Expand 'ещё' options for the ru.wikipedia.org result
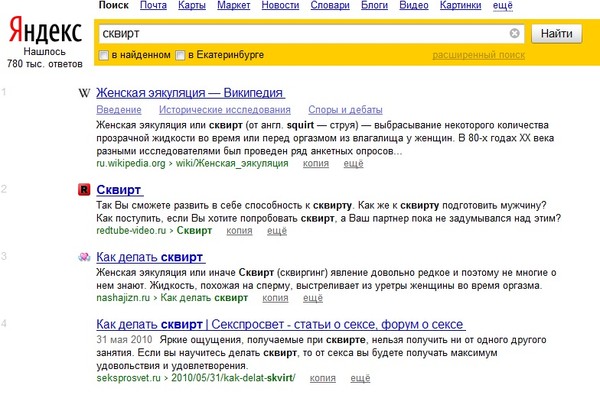 point(353,163)
